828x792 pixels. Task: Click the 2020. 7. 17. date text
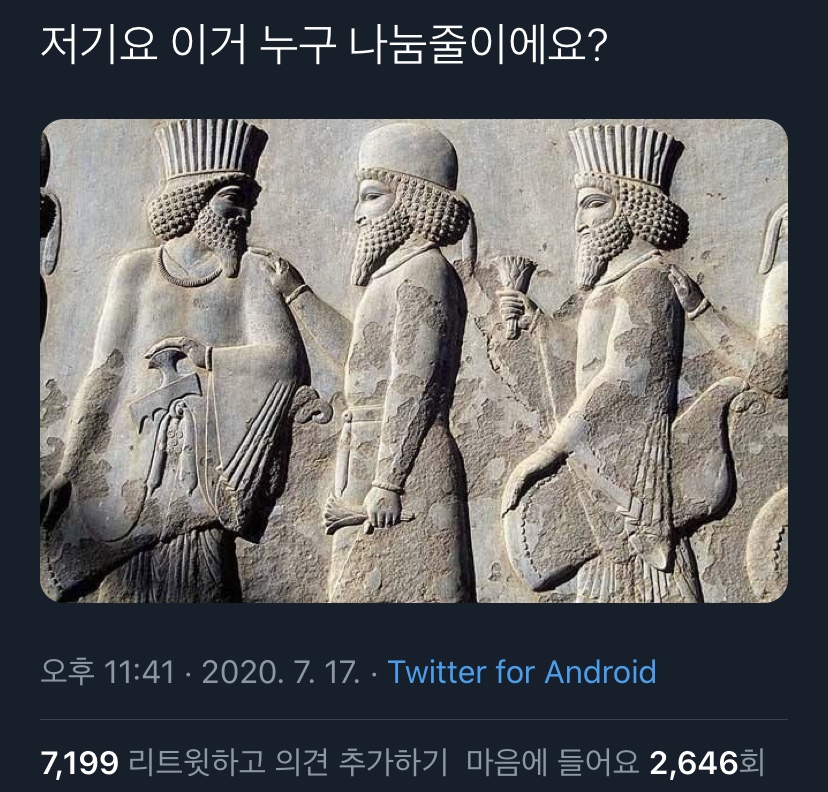tap(281, 672)
